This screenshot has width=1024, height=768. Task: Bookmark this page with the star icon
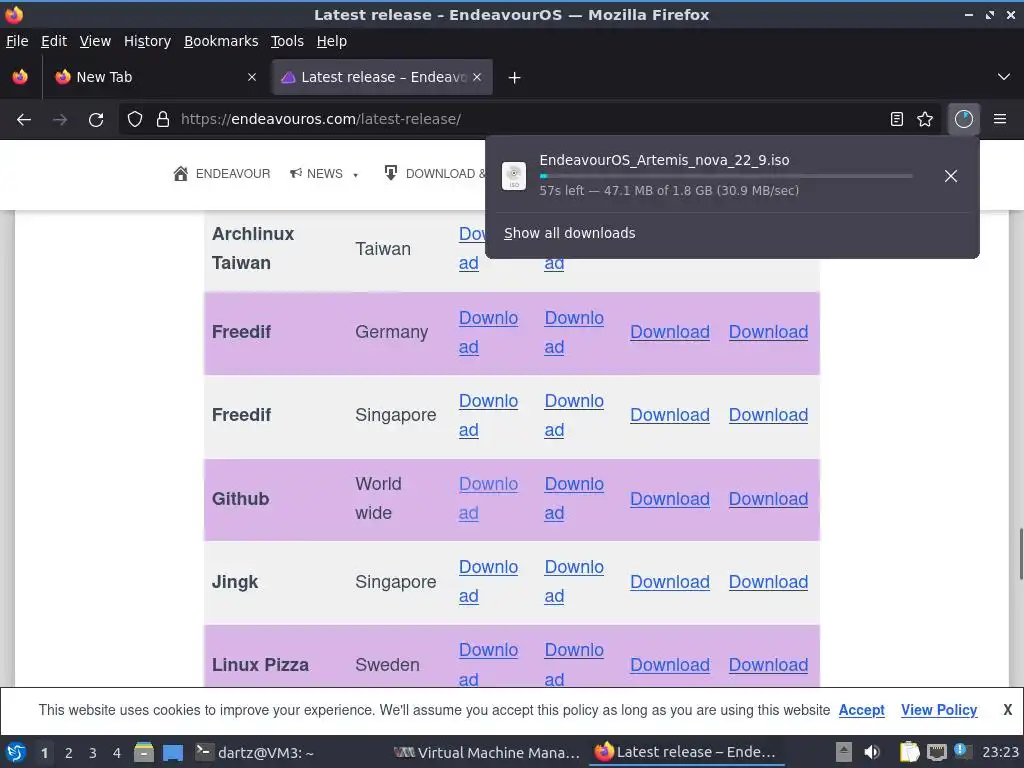point(925,119)
